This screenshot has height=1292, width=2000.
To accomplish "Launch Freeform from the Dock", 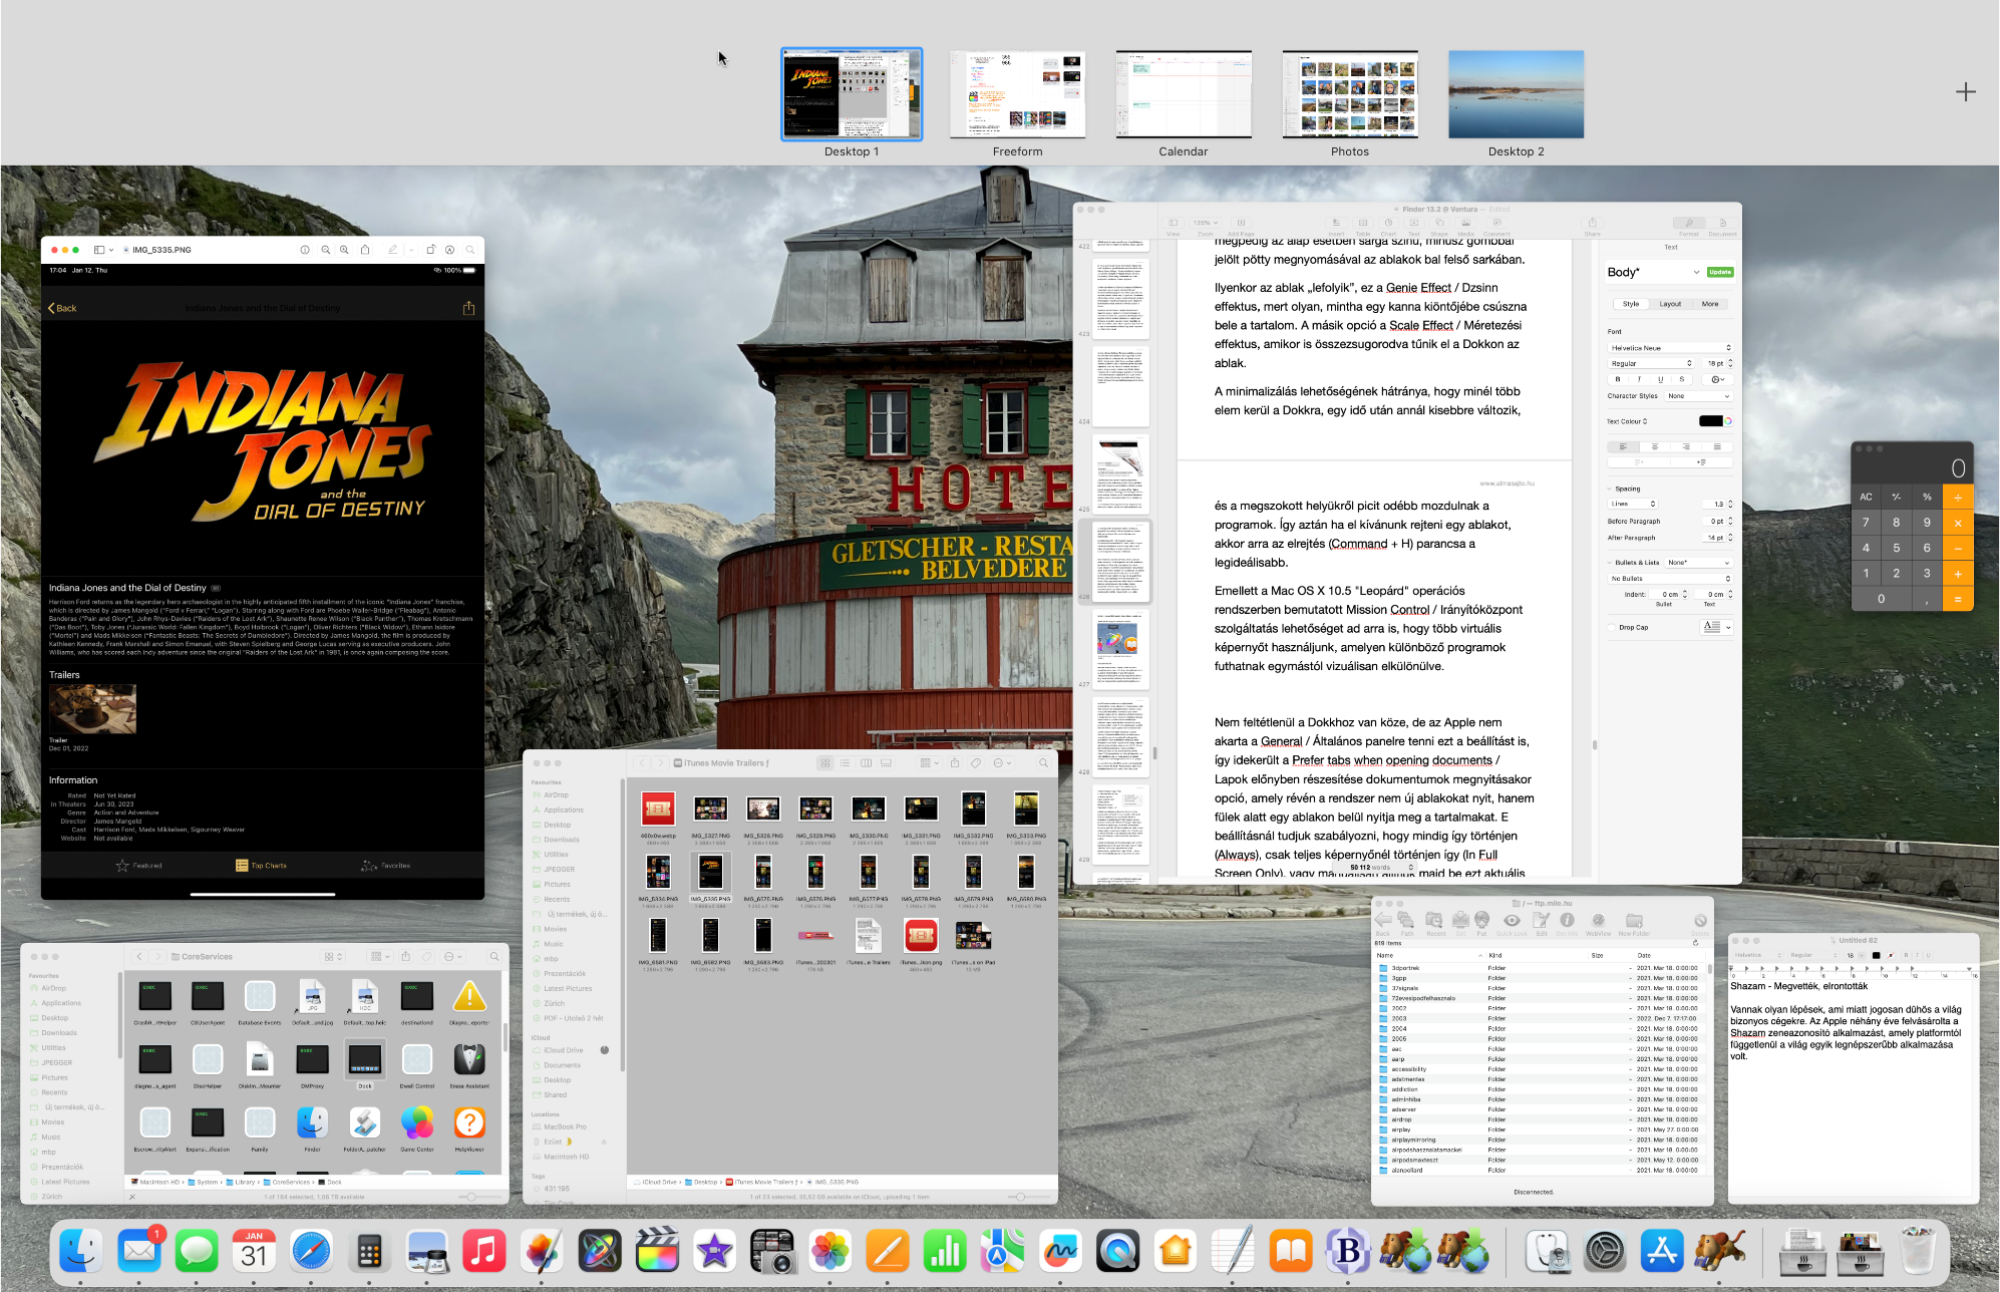I will (x=1060, y=1251).
